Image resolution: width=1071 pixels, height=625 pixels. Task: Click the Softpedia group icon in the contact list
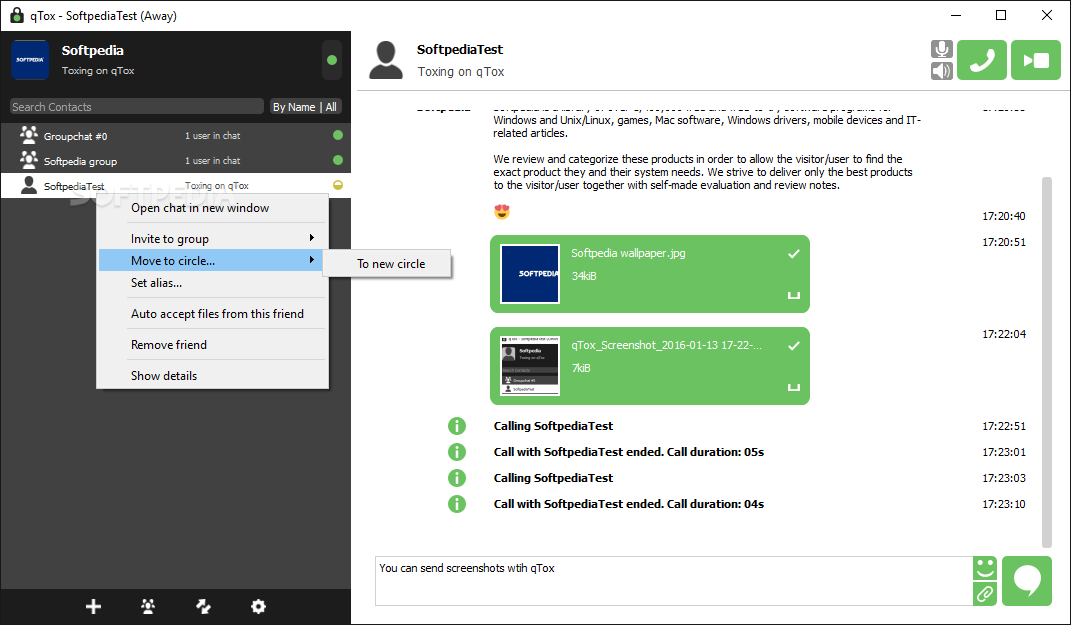(29, 161)
